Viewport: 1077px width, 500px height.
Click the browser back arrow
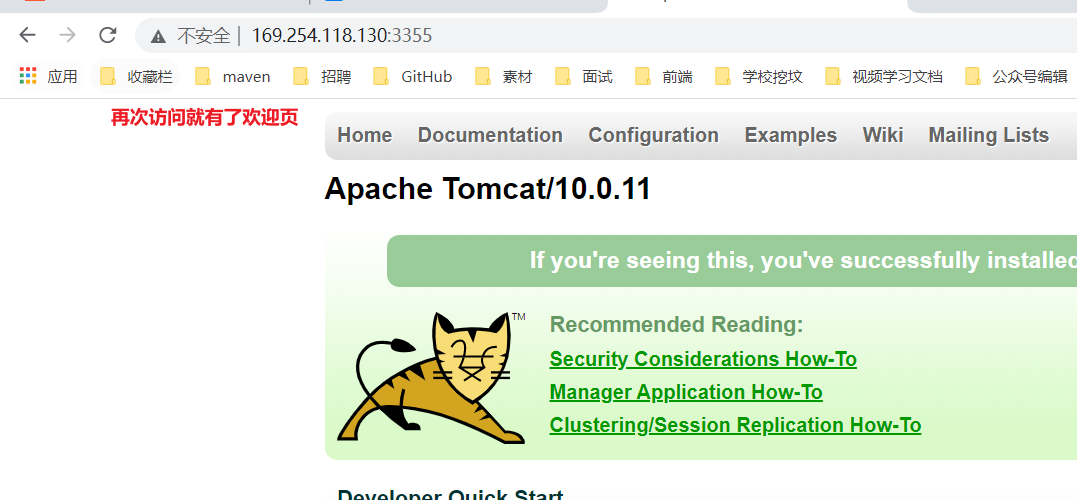point(27,35)
